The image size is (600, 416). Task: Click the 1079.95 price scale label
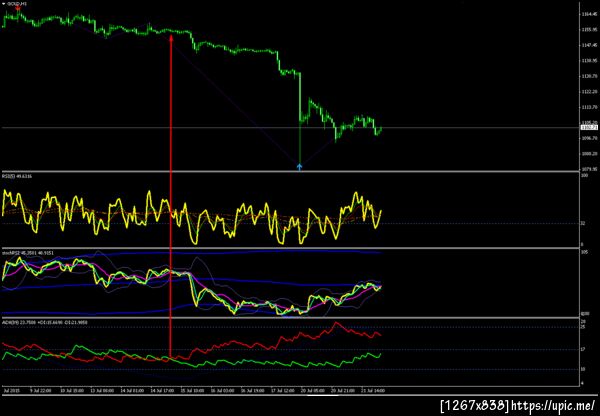coord(589,169)
